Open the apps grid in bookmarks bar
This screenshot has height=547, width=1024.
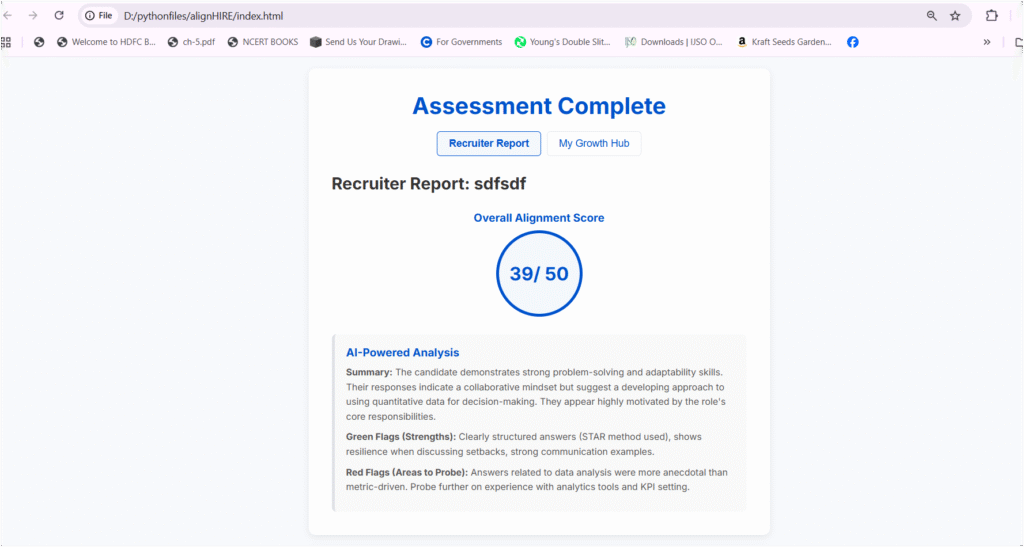6,42
